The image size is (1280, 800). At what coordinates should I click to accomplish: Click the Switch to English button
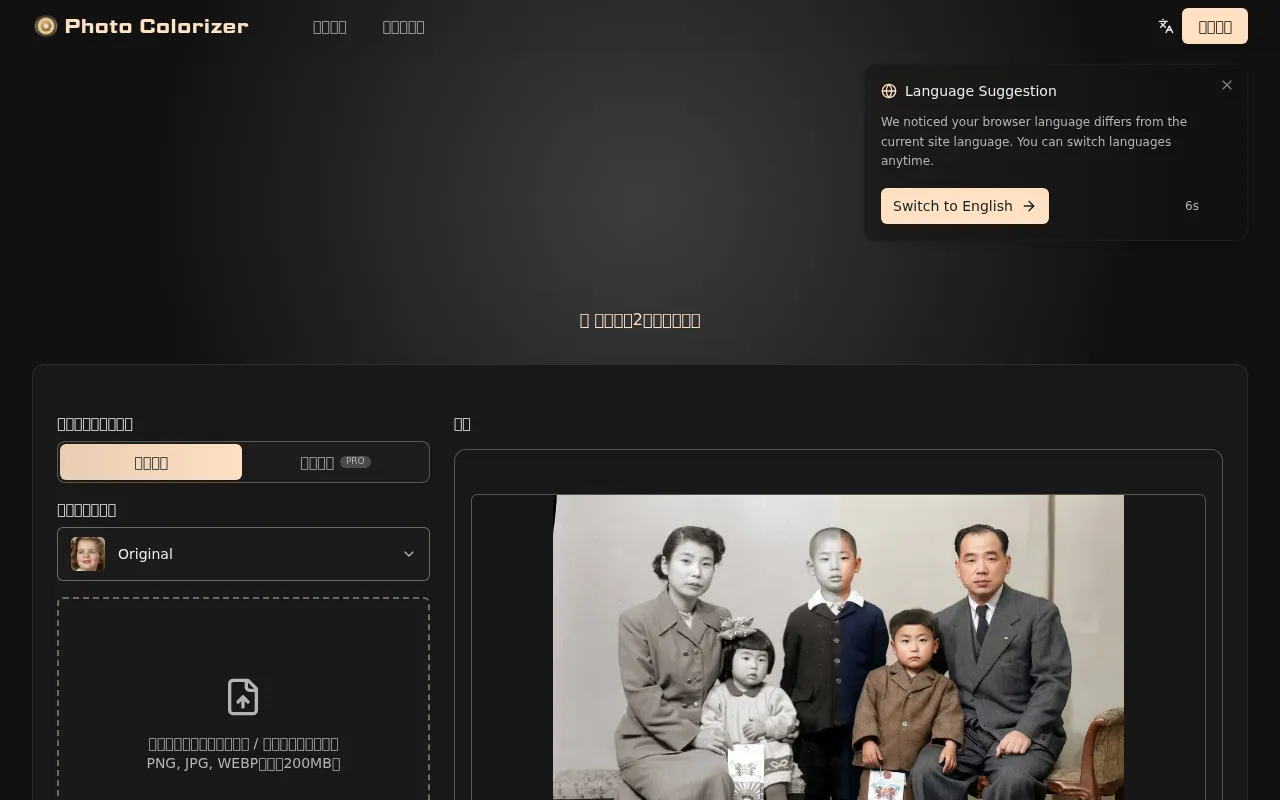click(x=965, y=206)
